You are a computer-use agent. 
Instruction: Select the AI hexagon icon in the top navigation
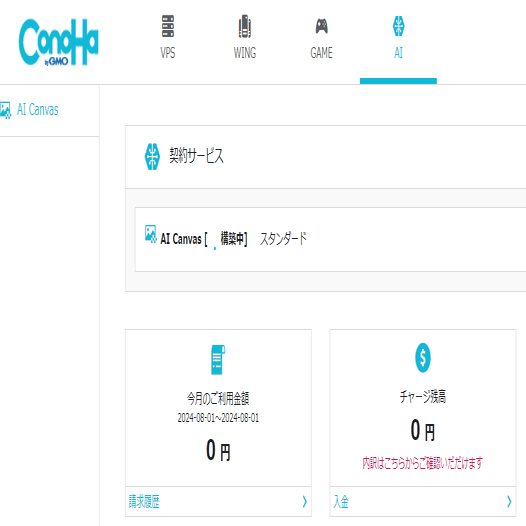[x=399, y=26]
